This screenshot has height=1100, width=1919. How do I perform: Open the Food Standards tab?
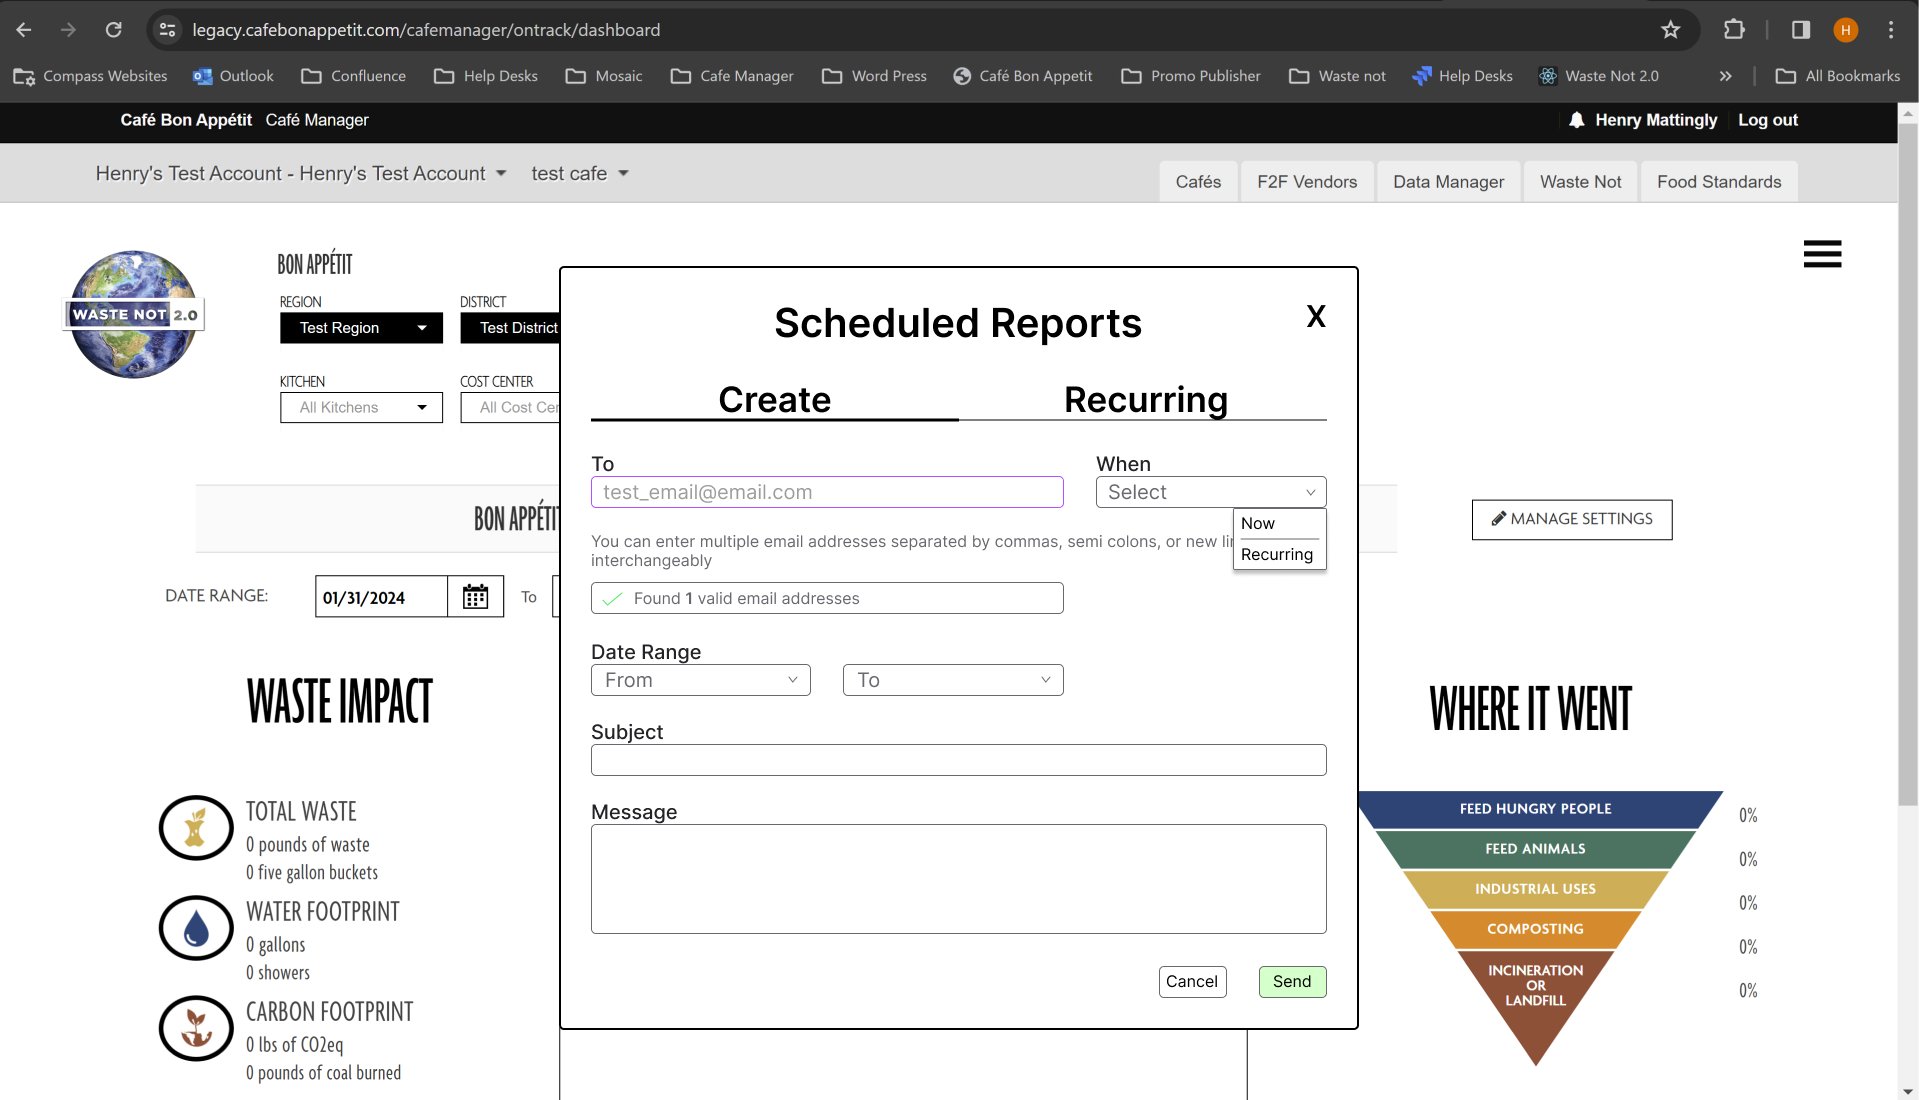tap(1719, 182)
